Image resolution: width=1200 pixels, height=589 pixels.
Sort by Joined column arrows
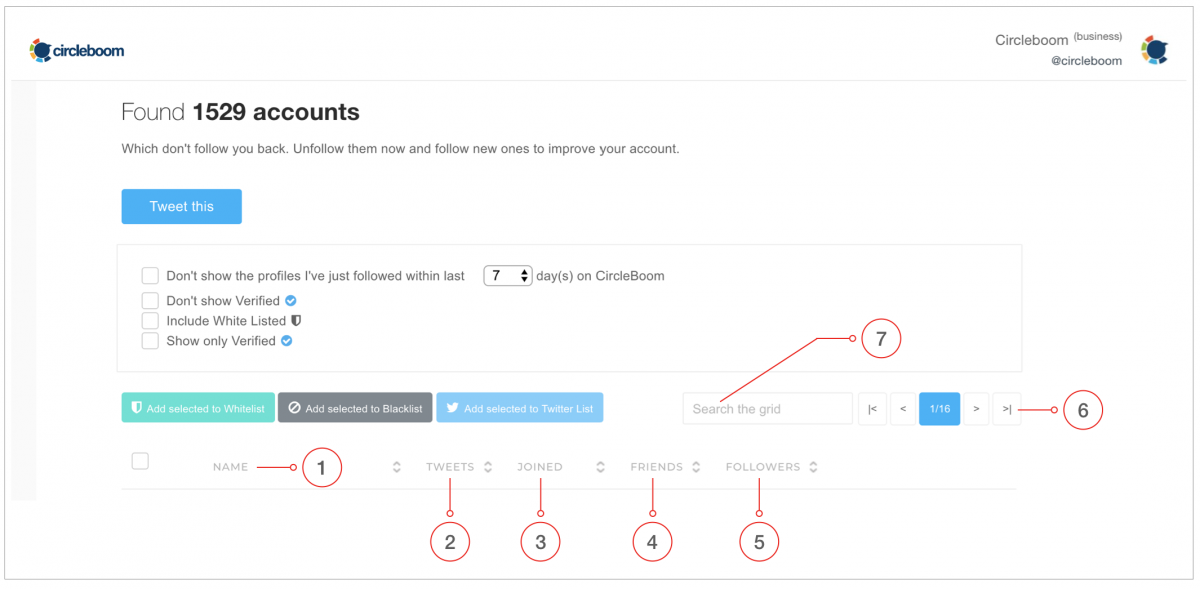601,467
